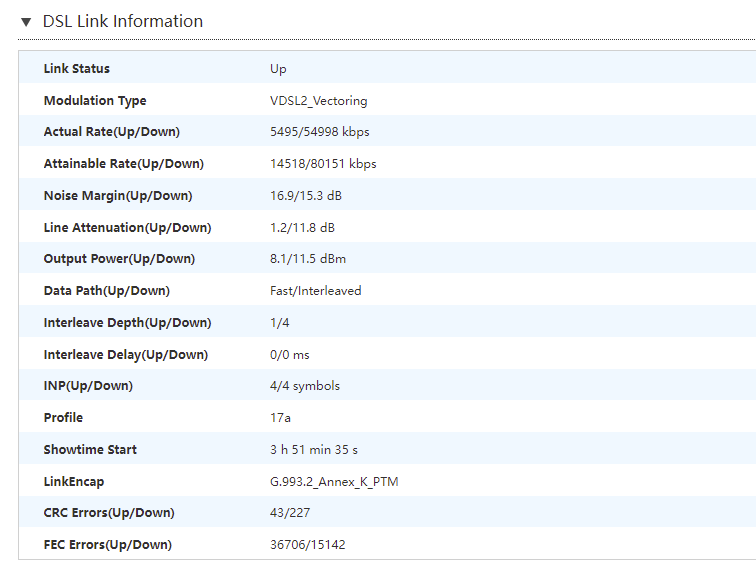The image size is (756, 577).
Task: Click the Profile value 17a
Action: 280,417
